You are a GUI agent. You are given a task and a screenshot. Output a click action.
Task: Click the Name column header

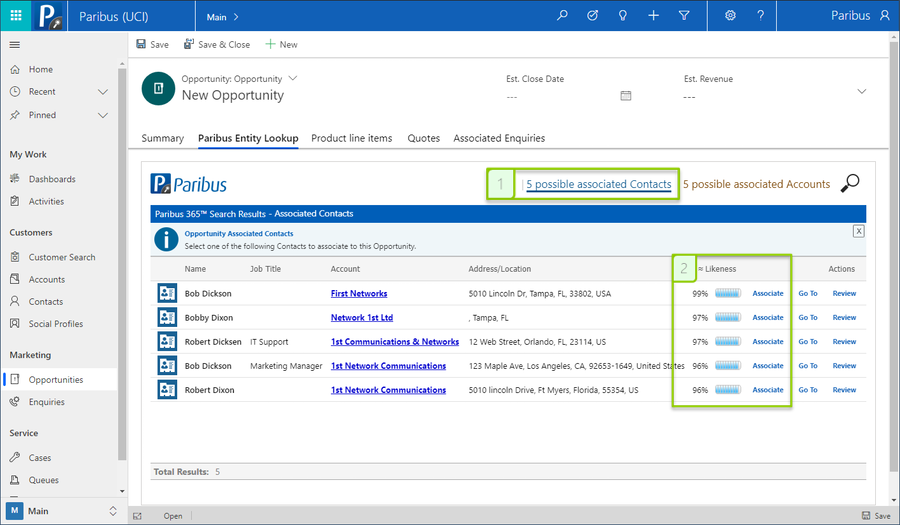click(195, 269)
